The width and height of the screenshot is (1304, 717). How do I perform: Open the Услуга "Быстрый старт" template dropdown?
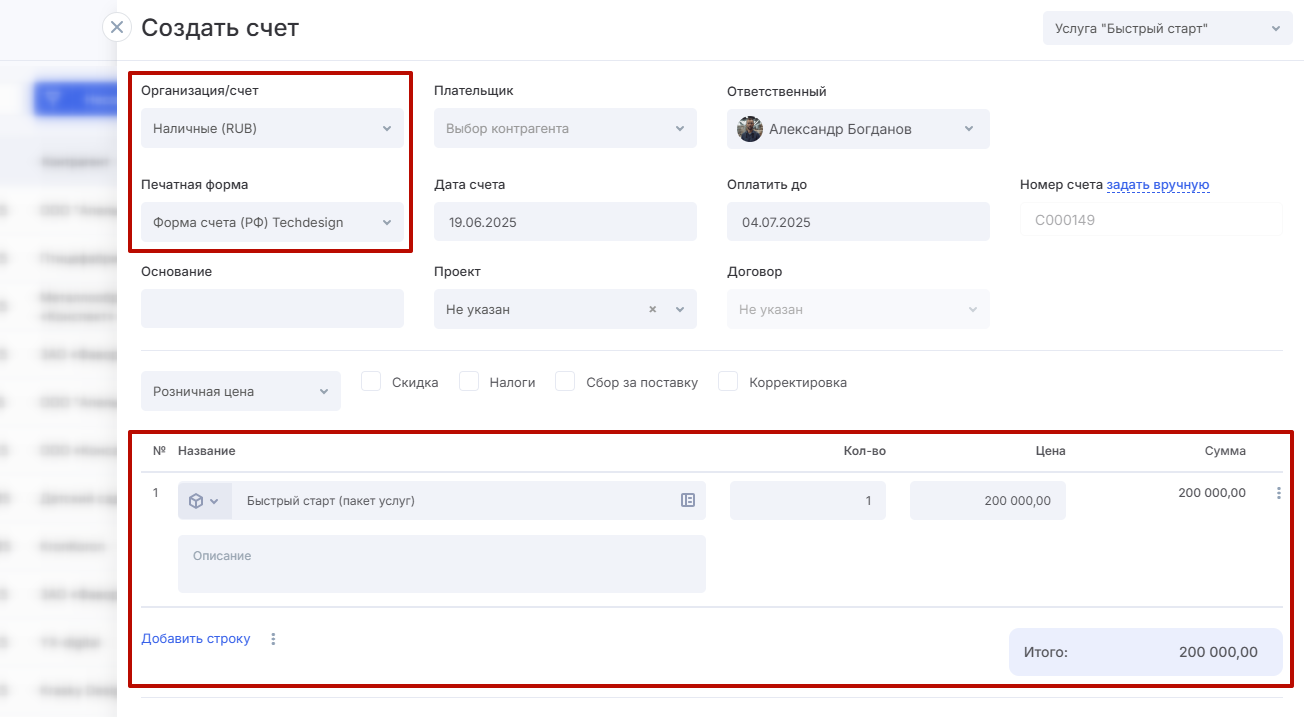(x=1166, y=29)
